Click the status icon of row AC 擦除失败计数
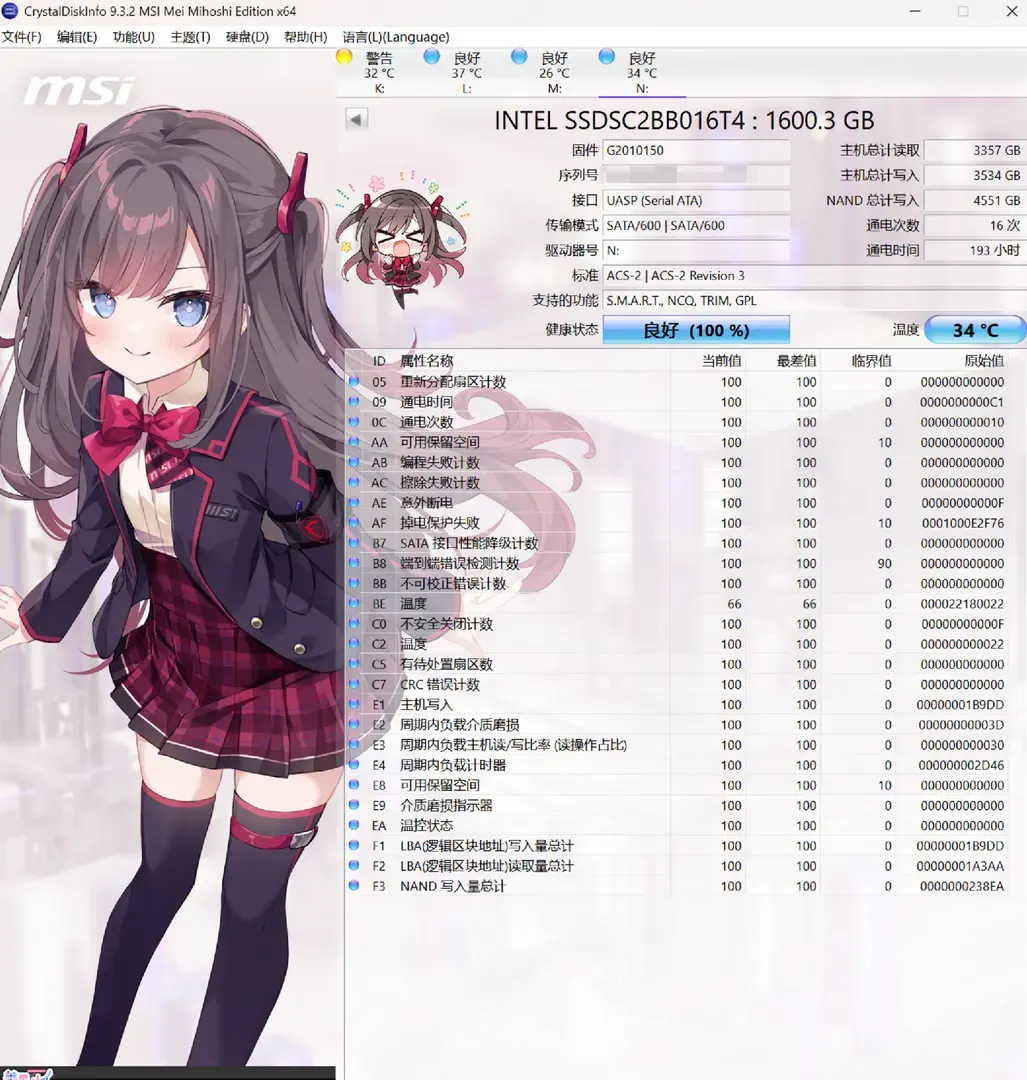 click(x=354, y=481)
